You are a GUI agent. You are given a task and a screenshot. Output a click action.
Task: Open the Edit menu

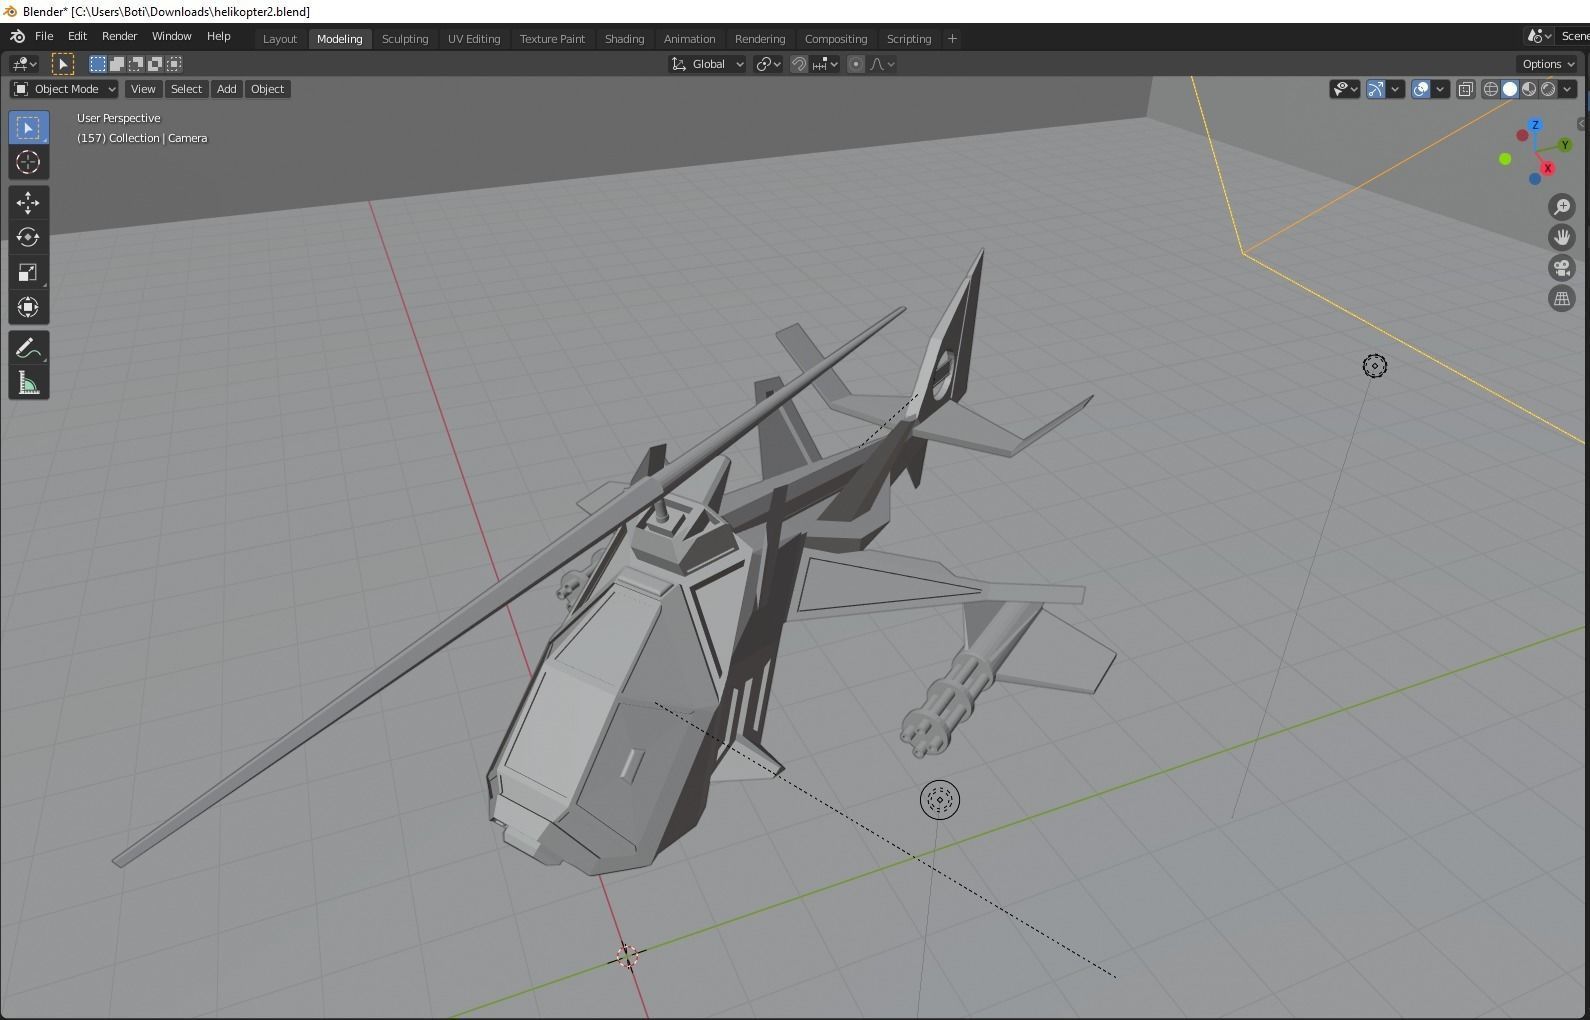coord(77,36)
